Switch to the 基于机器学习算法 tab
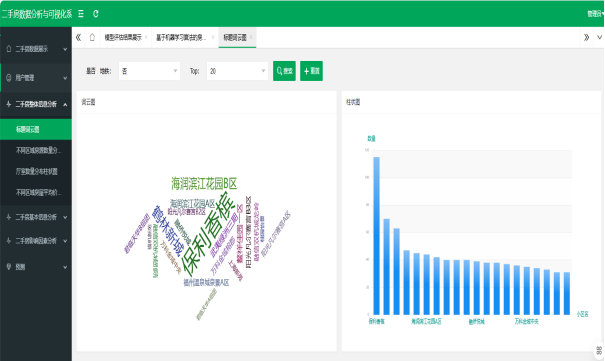The image size is (605, 361). click(x=181, y=37)
